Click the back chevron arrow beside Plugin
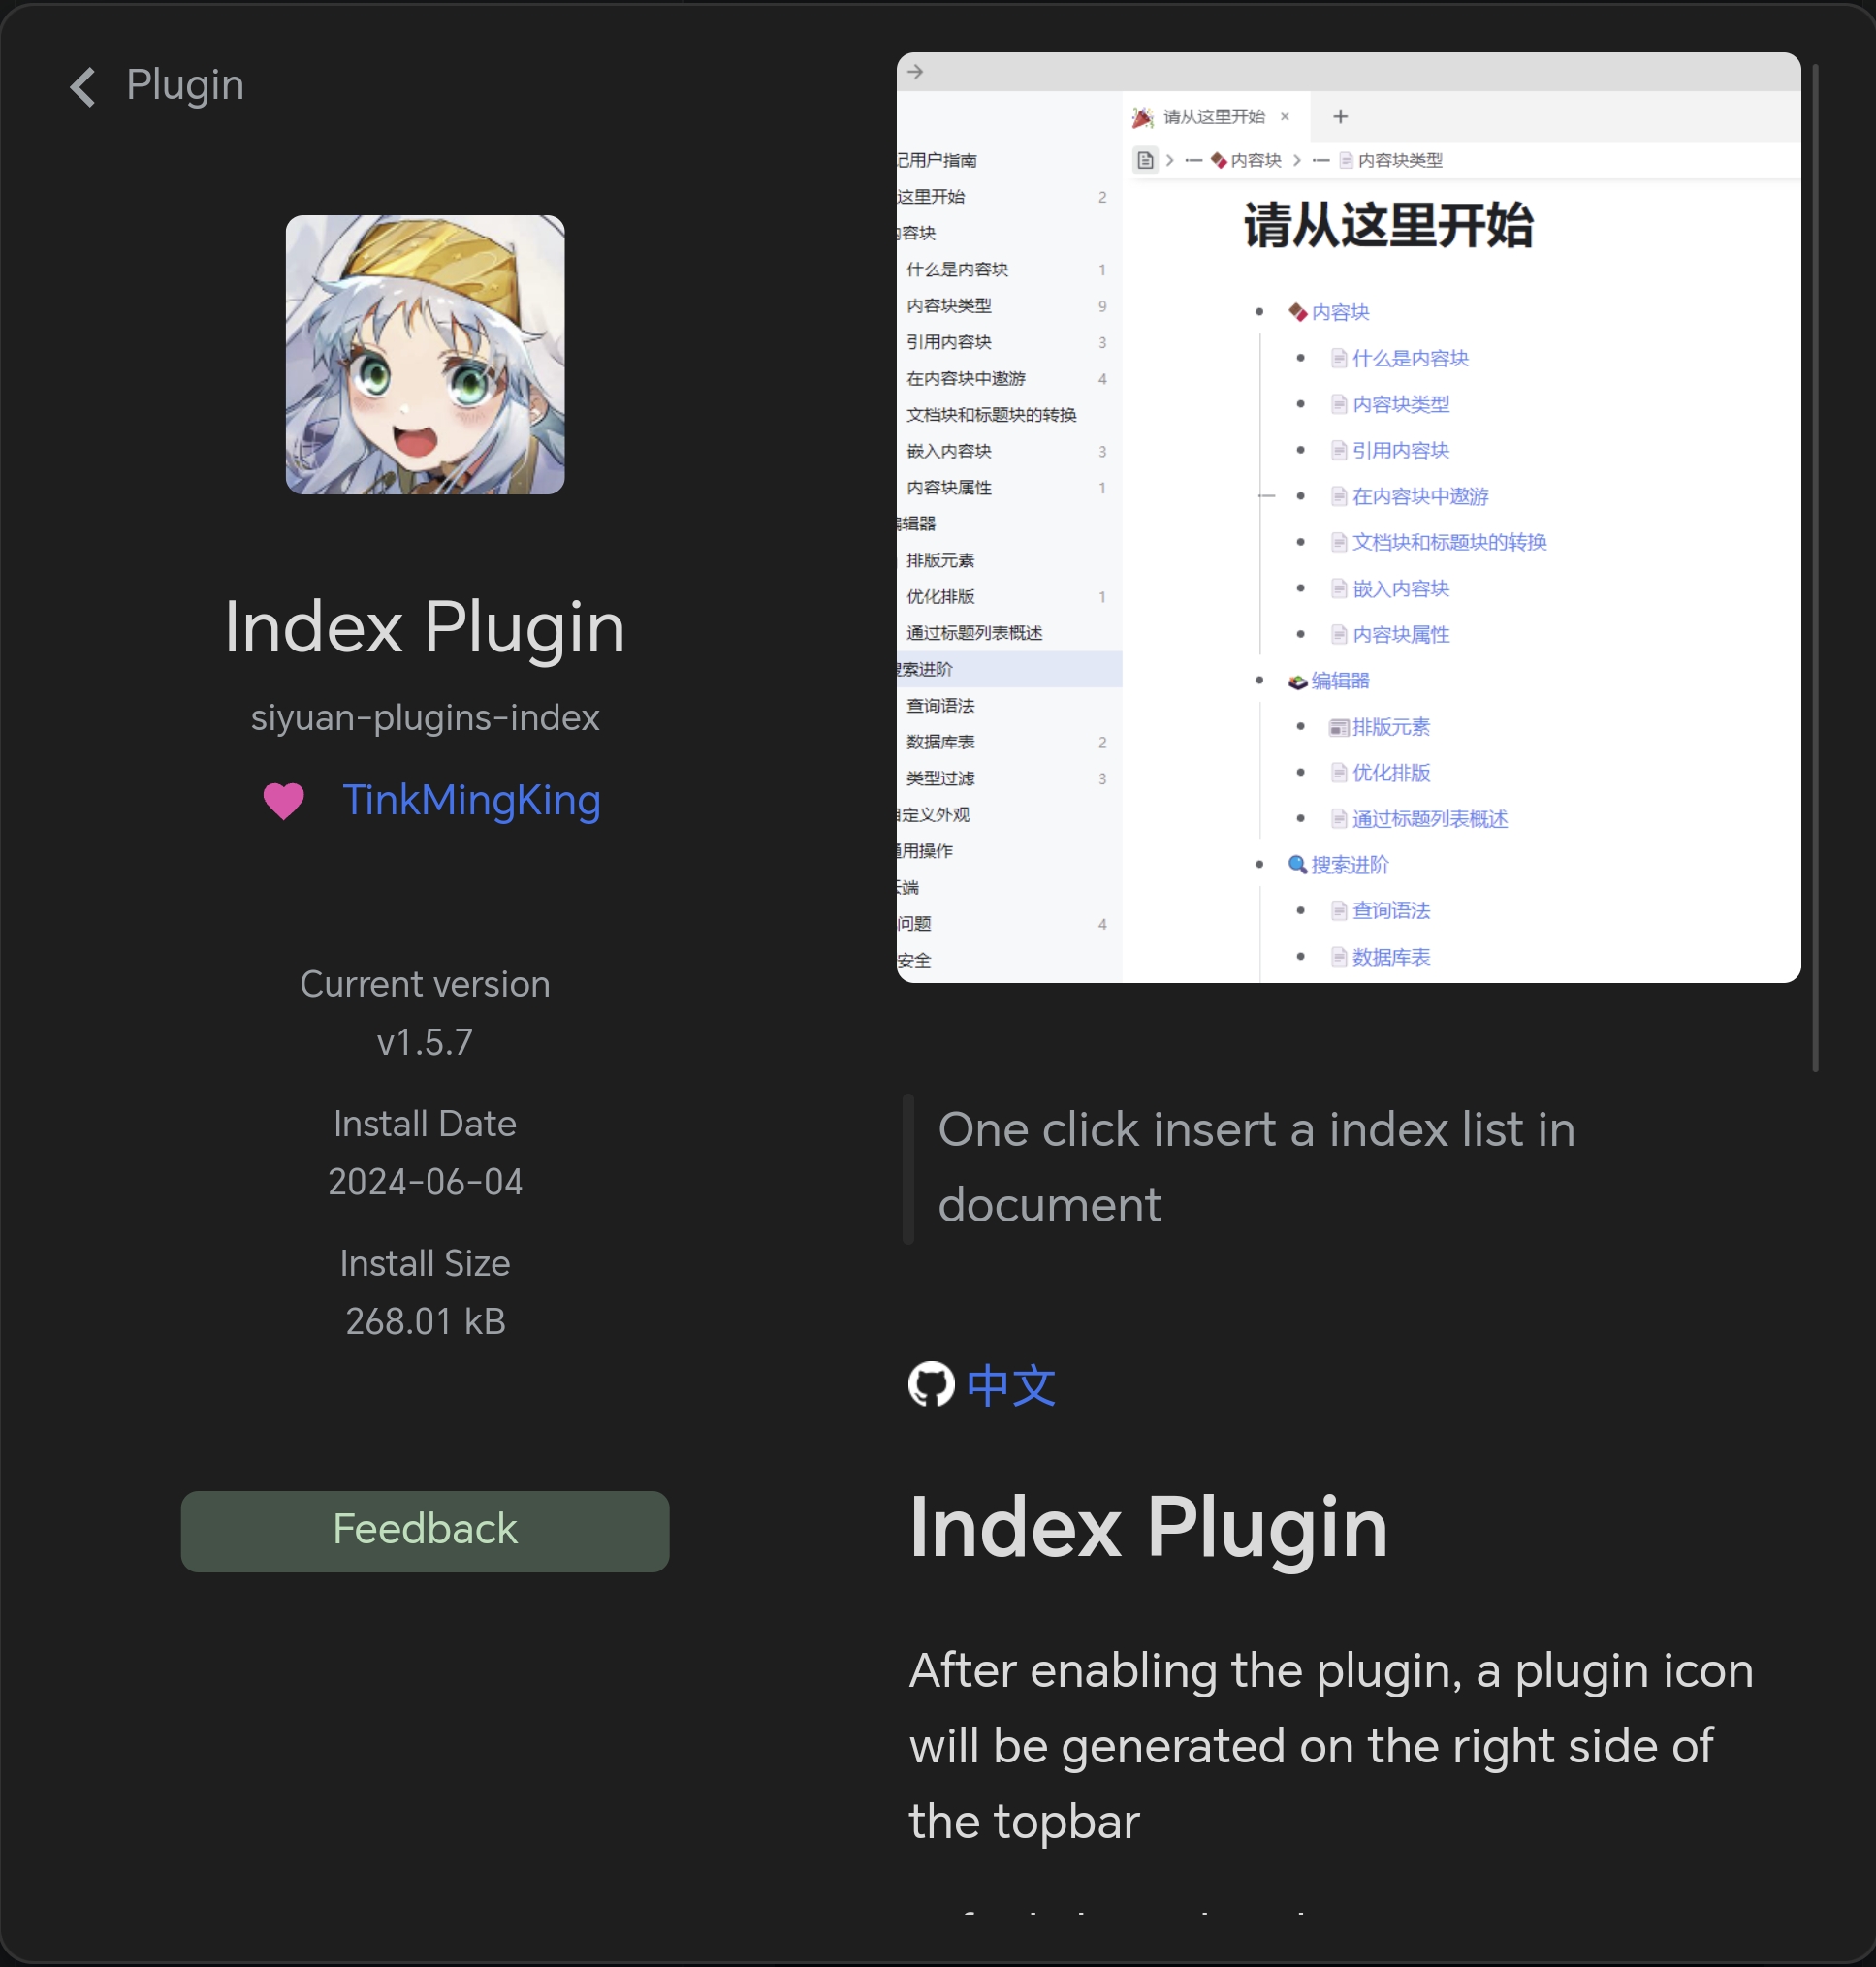1876x1967 pixels. pyautogui.click(x=82, y=87)
